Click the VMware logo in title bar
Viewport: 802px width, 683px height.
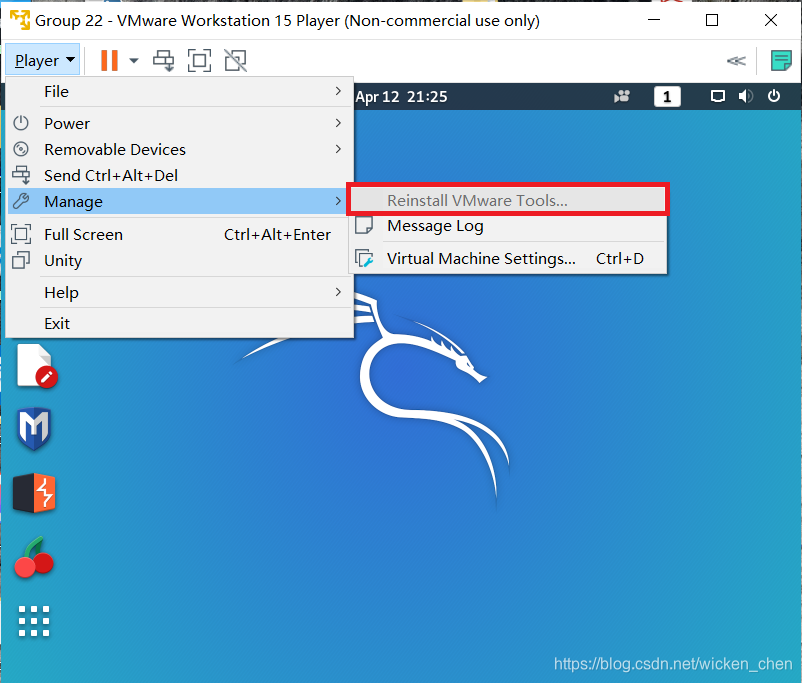point(20,20)
